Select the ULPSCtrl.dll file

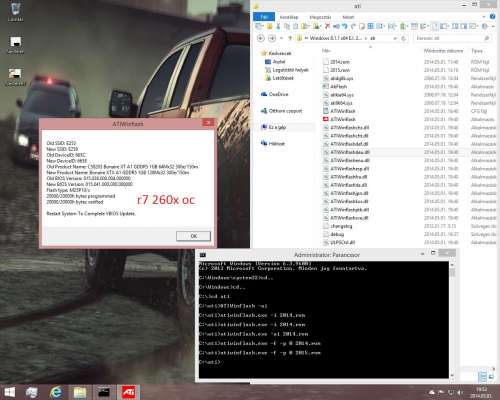(339, 242)
